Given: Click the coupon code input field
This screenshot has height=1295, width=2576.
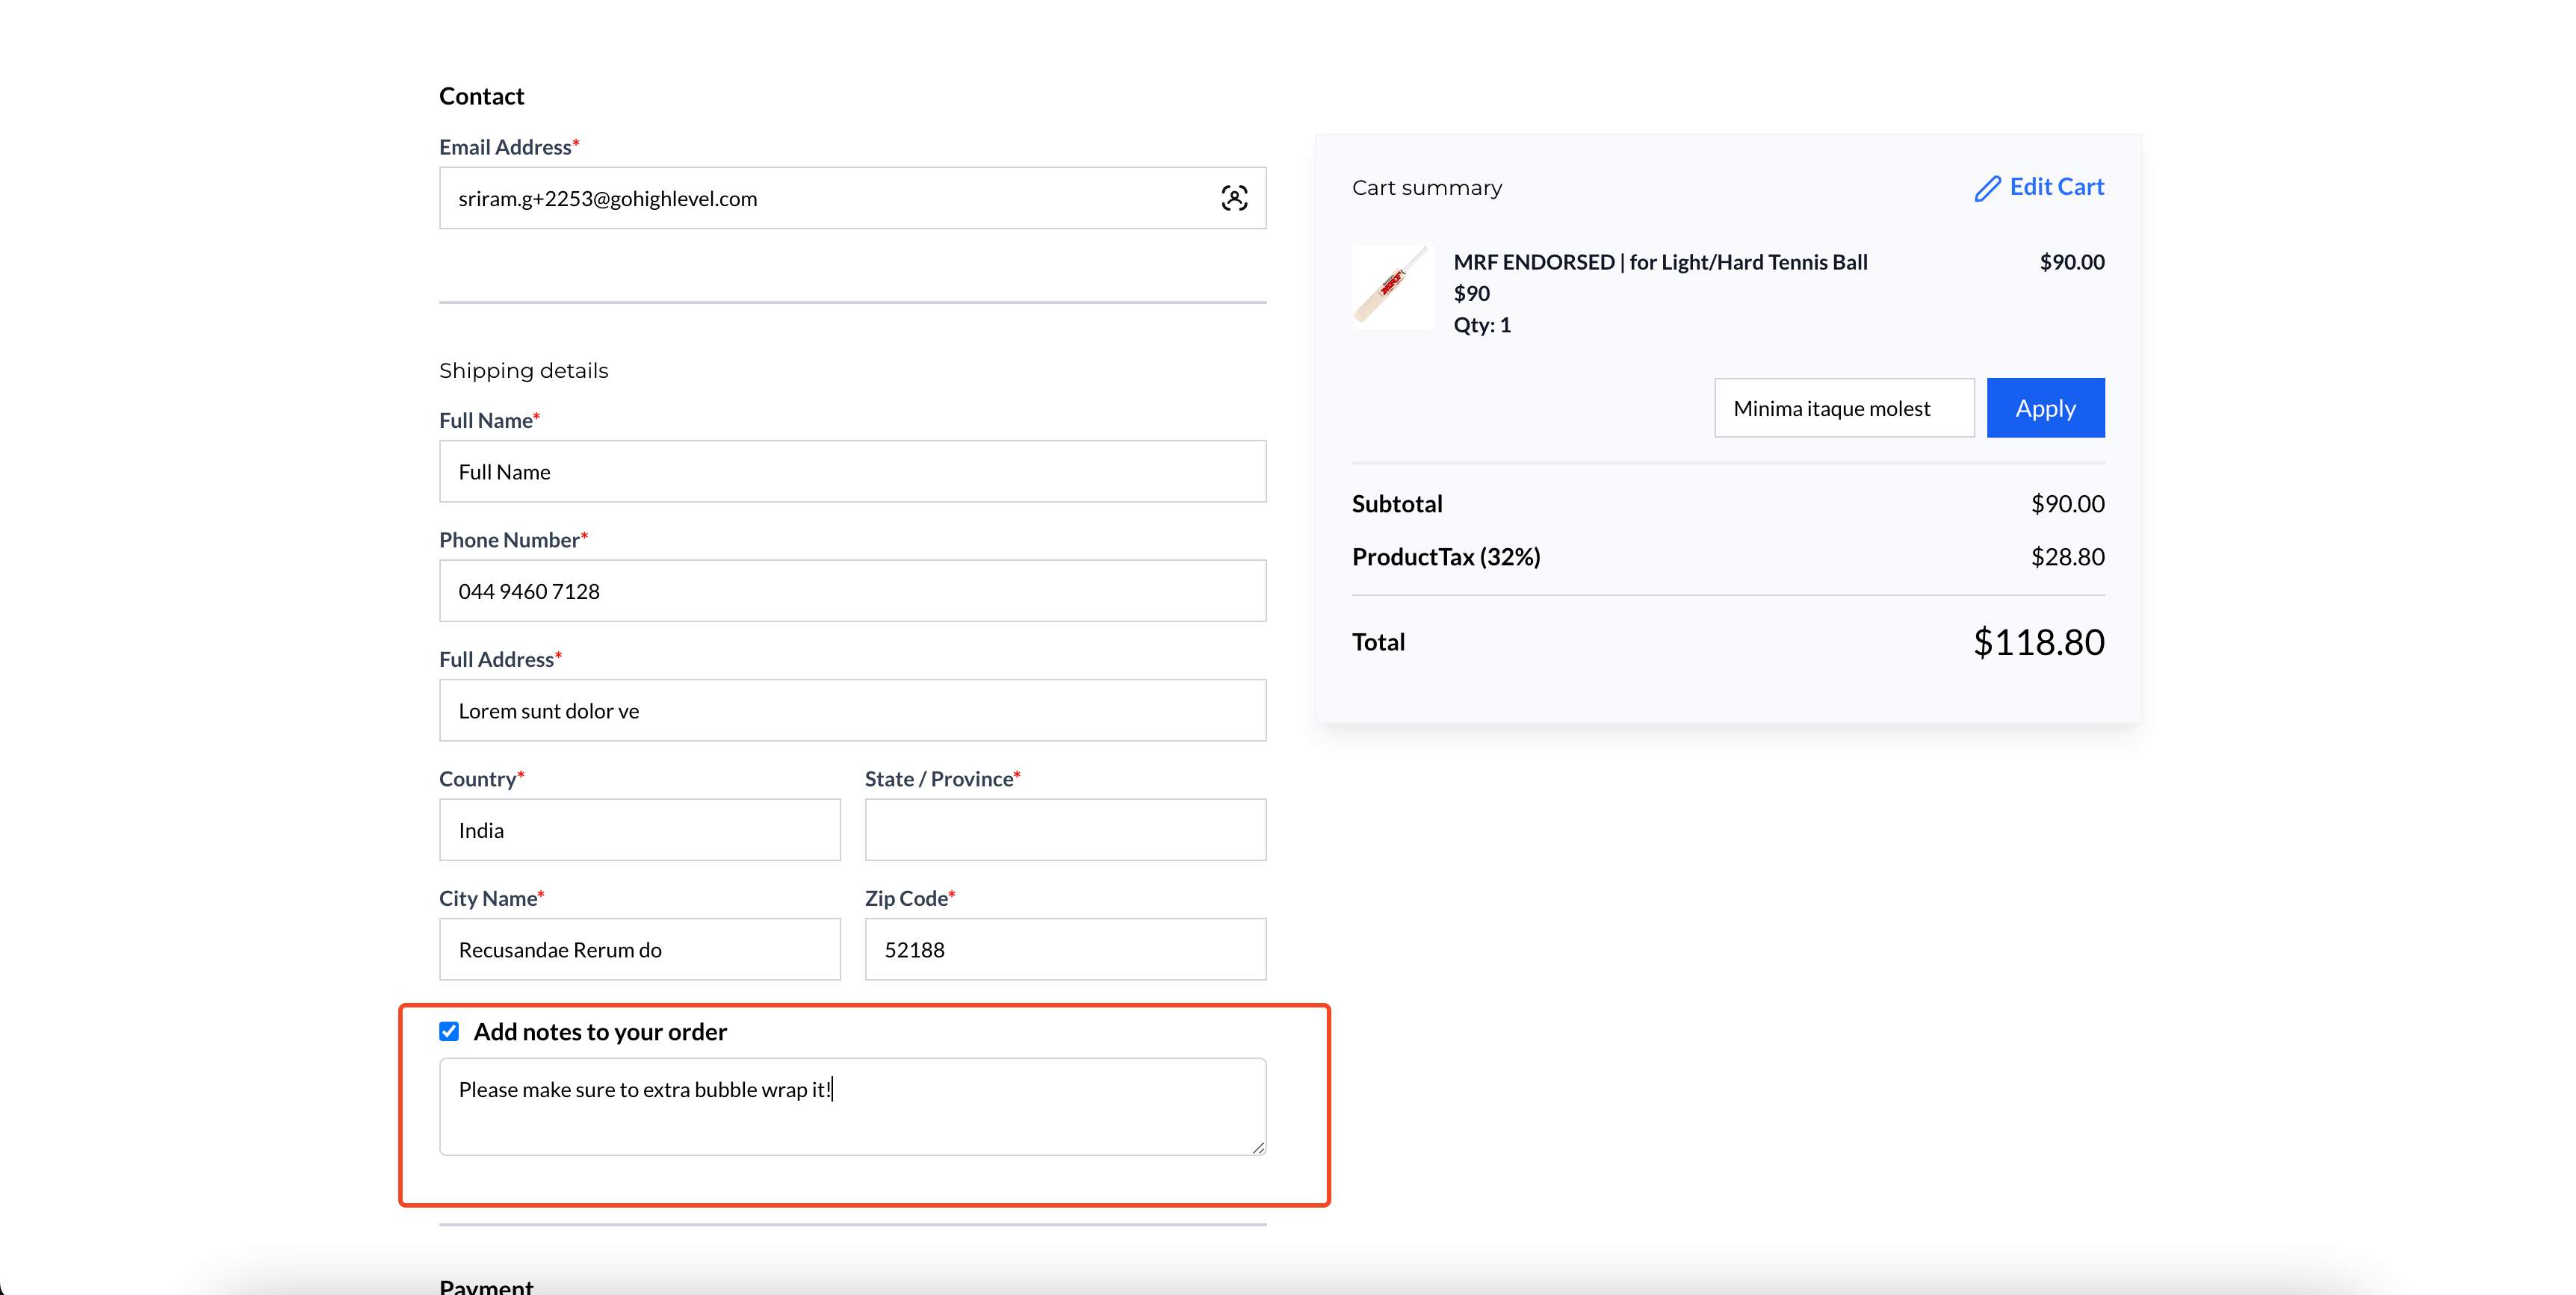Looking at the screenshot, I should coord(1843,408).
